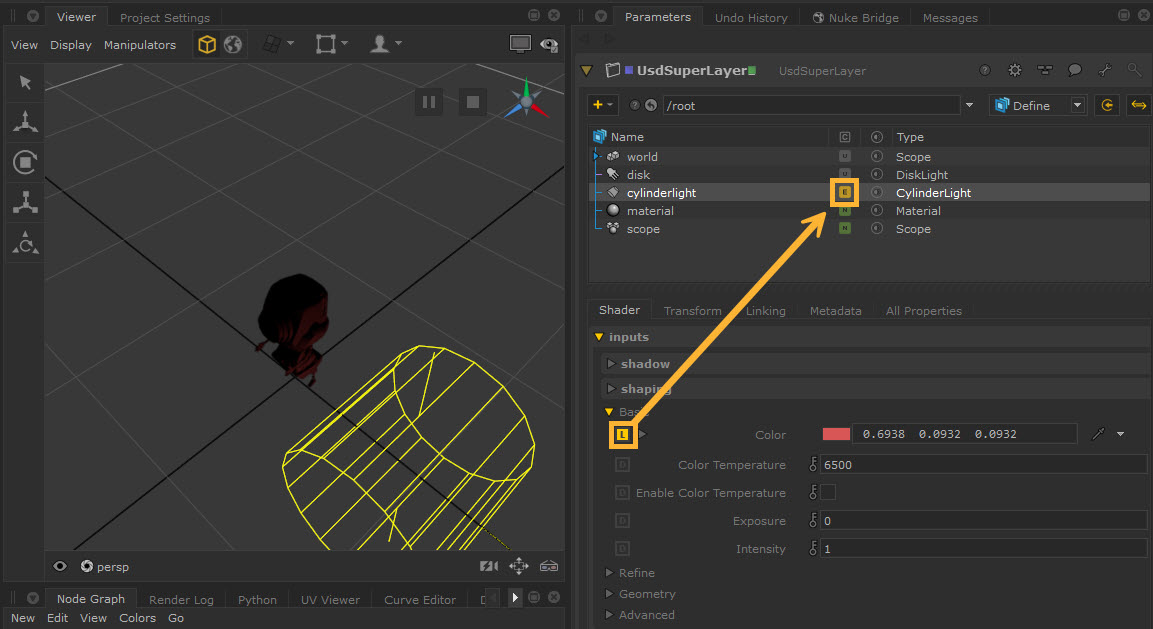1153x629 pixels.
Task: Click the pause render button
Action: (x=429, y=102)
